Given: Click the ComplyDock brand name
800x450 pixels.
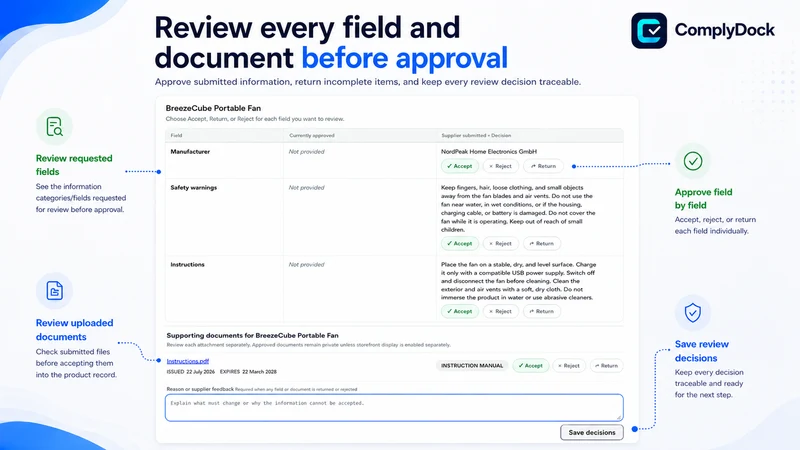Looking at the screenshot, I should point(724,30).
